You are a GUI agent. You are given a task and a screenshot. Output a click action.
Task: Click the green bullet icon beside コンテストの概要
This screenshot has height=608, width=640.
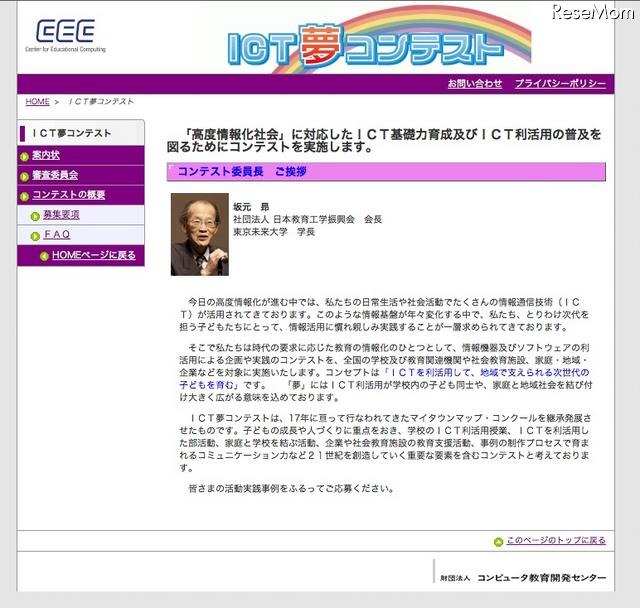click(24, 196)
